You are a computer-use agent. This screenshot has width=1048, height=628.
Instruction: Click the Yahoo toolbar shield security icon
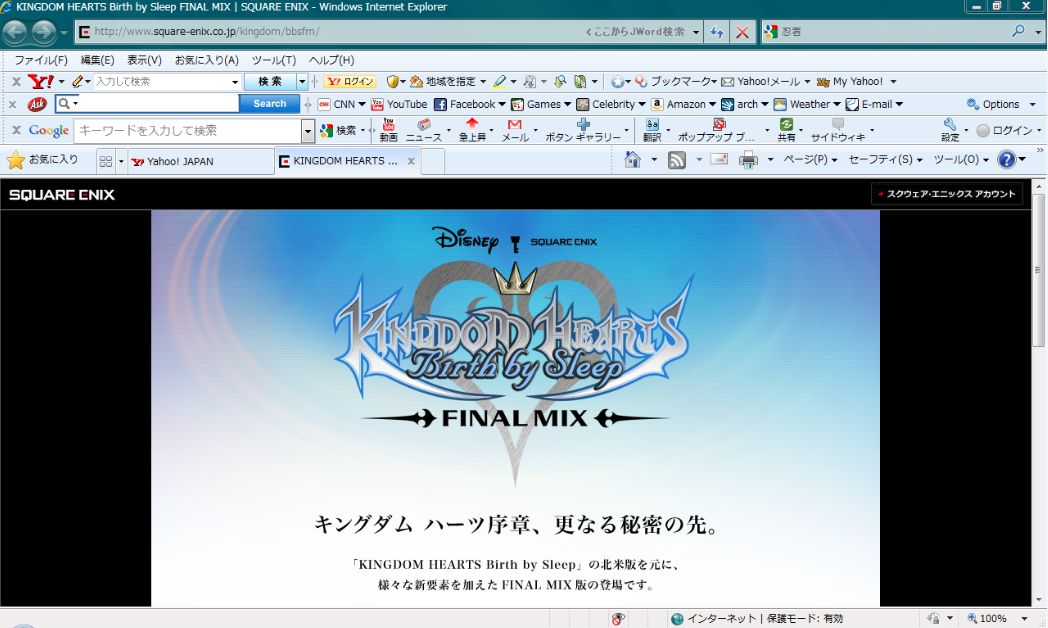(x=393, y=82)
